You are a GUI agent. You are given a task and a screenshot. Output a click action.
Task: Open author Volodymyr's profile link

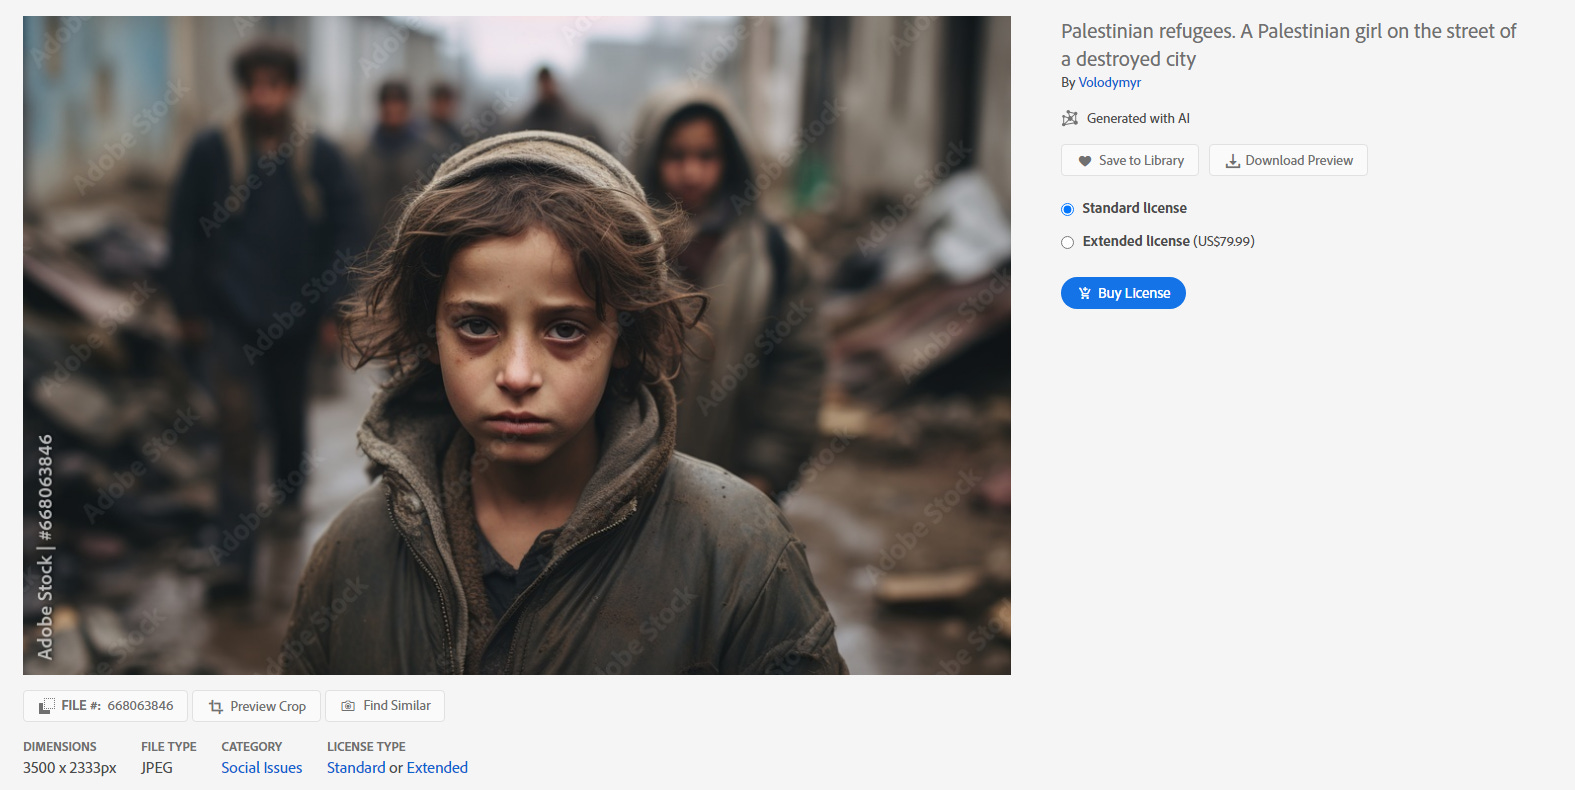[x=1109, y=83]
